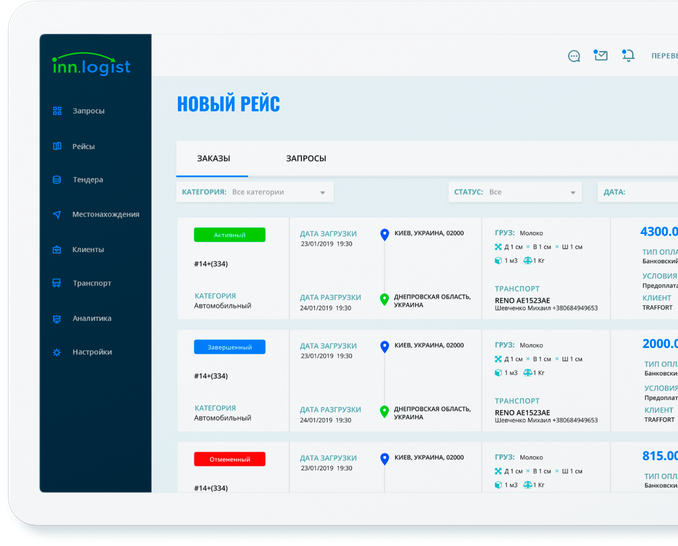This screenshot has height=546, width=678.
Task: Click Киев, Украина, 02000 in Завершенный order
Action: tap(429, 345)
